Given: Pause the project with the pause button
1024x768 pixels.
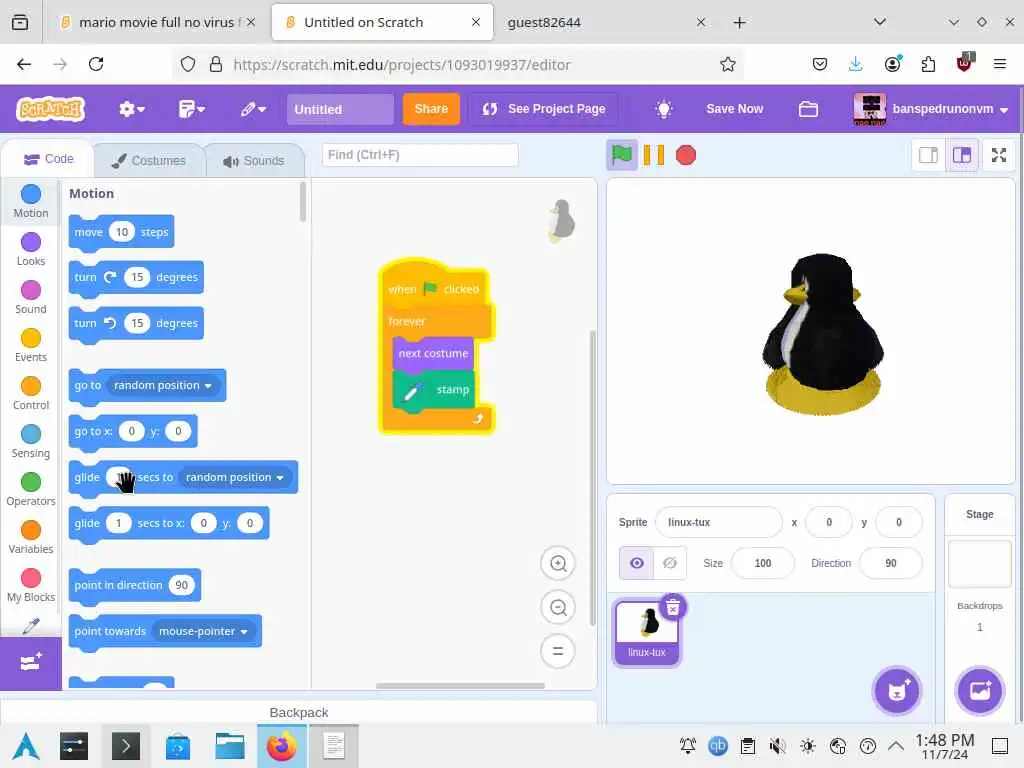Looking at the screenshot, I should click(x=654, y=155).
